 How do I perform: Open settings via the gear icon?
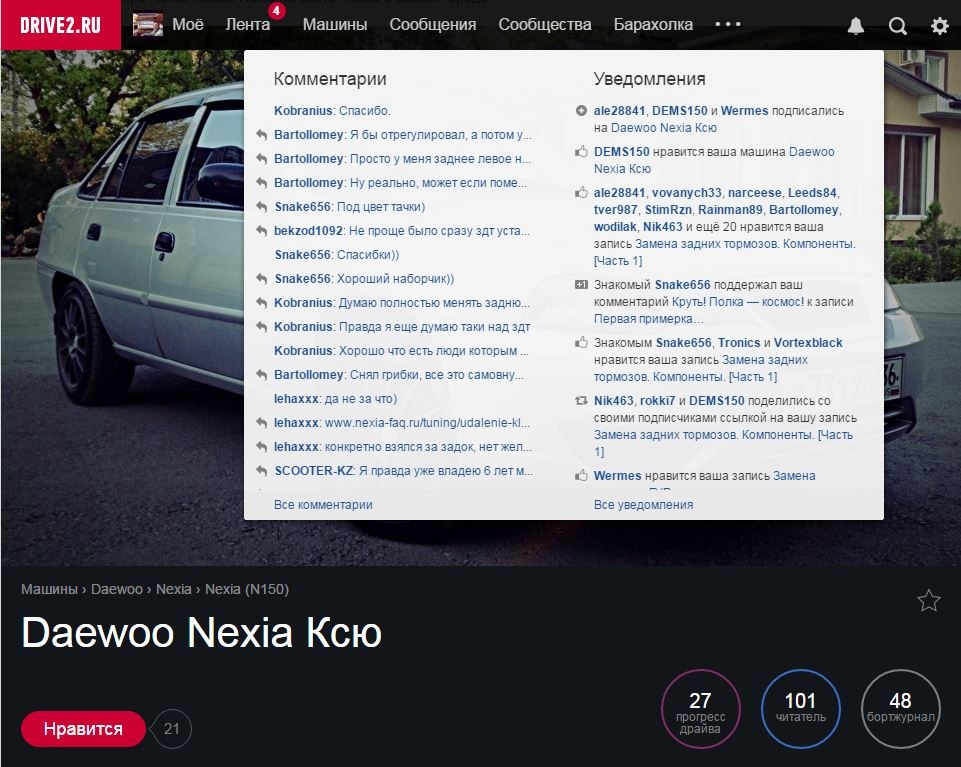pos(937,25)
